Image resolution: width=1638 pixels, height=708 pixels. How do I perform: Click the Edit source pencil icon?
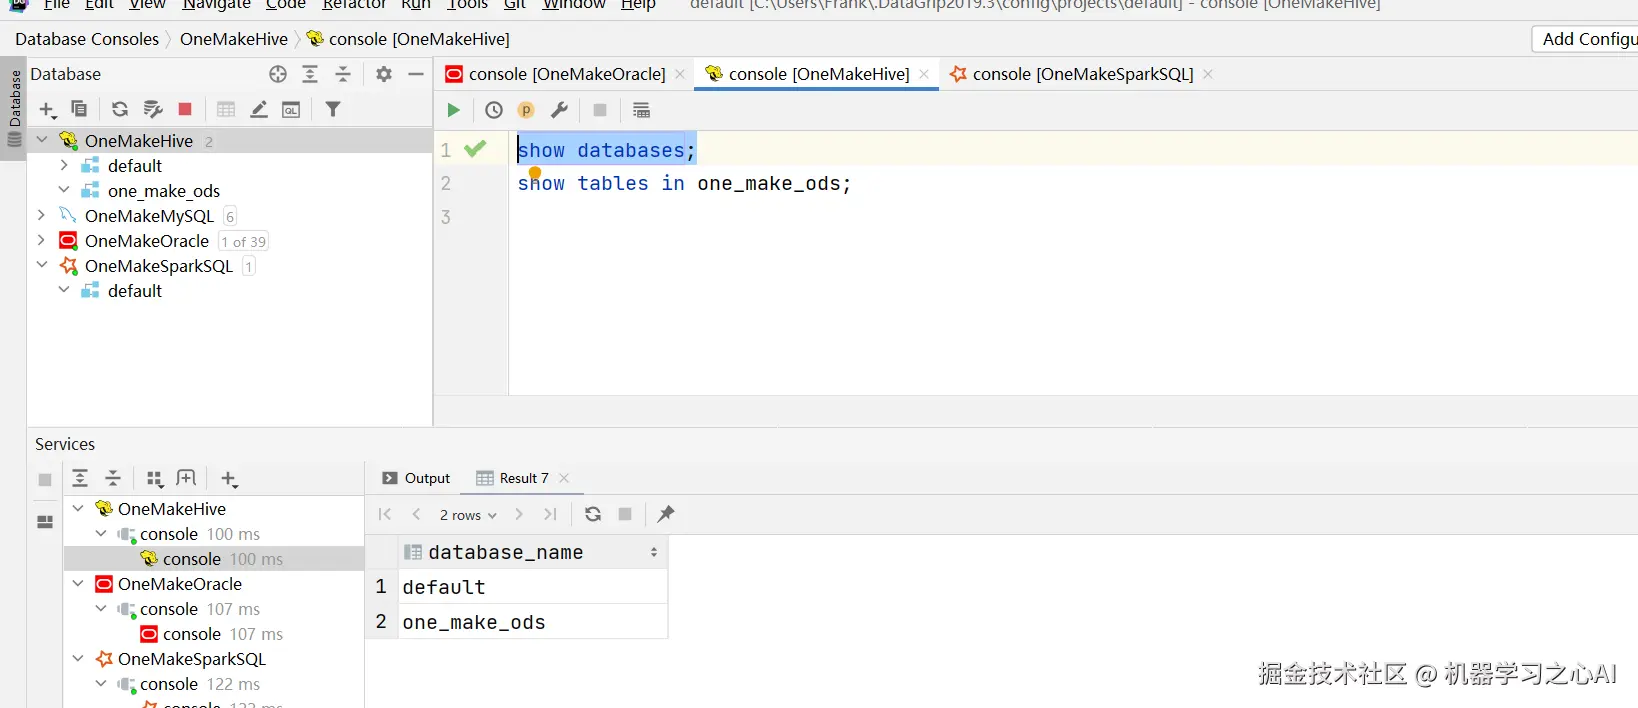(x=259, y=109)
